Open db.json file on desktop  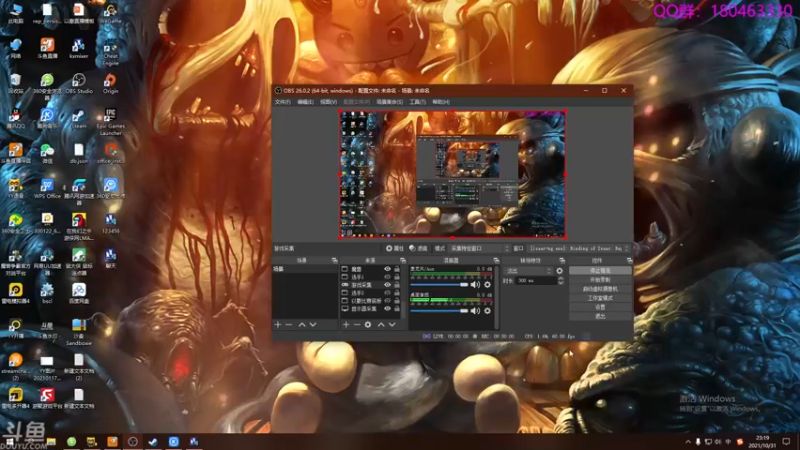click(79, 154)
